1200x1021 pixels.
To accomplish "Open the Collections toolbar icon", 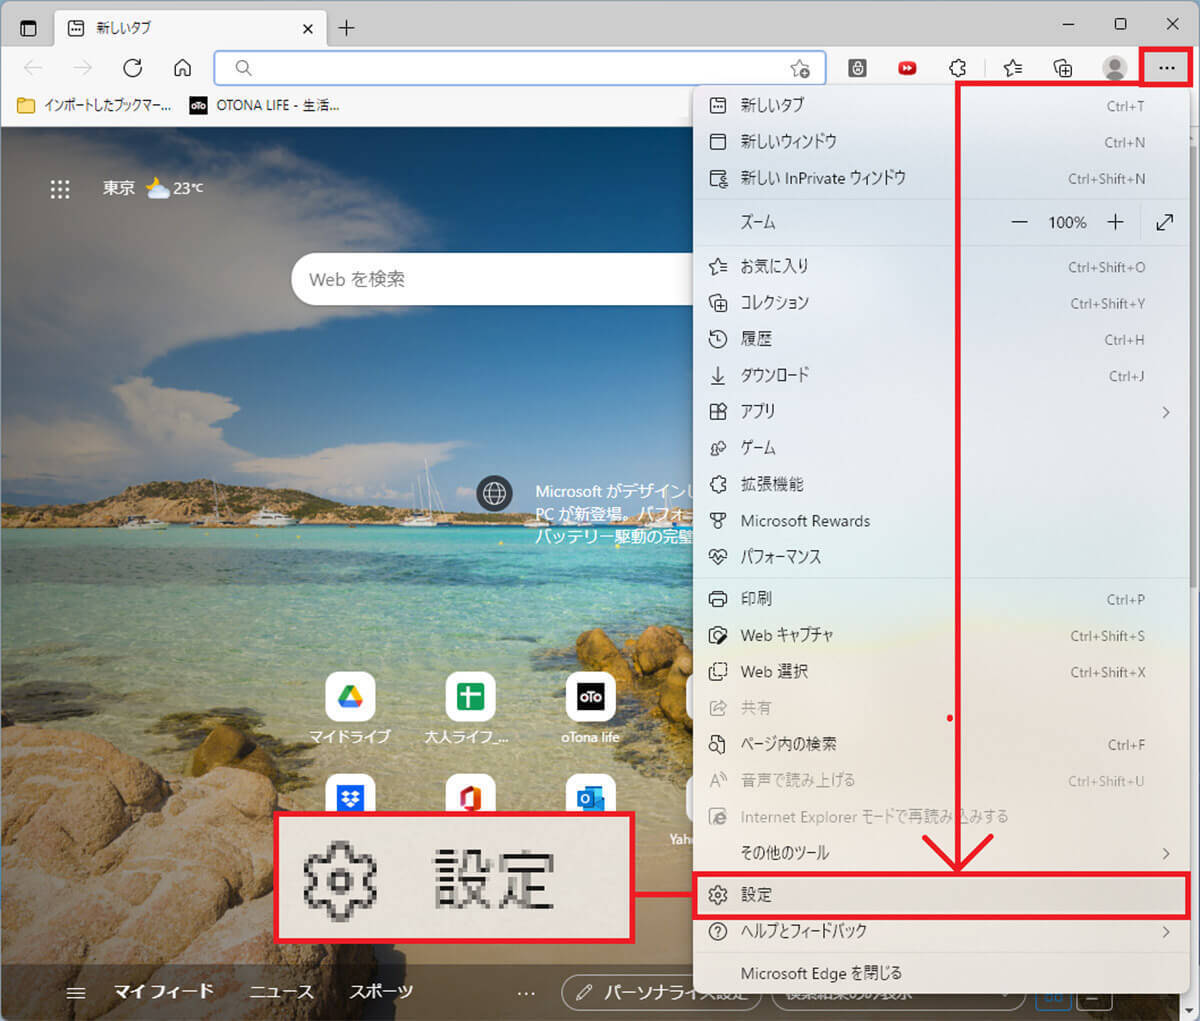I will click(x=1063, y=68).
